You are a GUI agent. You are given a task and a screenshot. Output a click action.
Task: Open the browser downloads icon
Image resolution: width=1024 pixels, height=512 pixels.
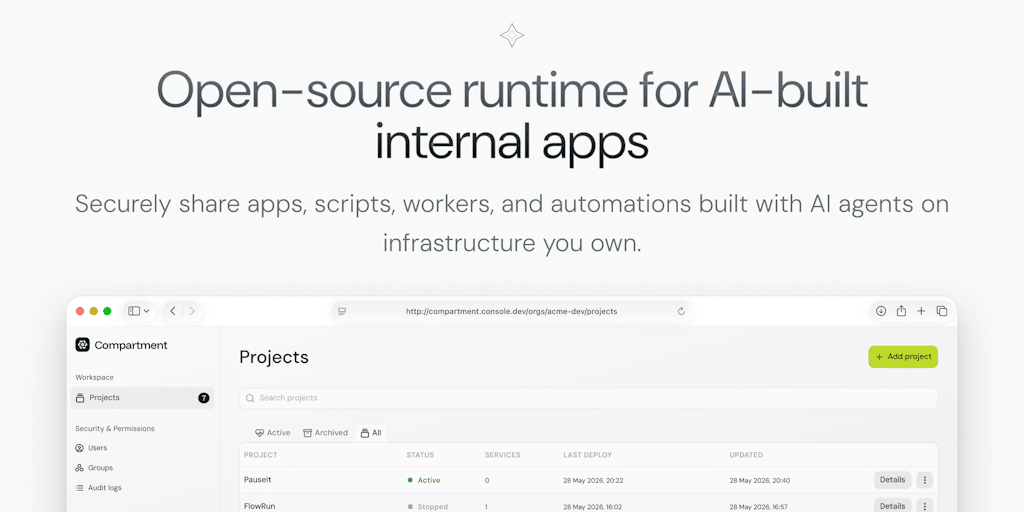point(881,312)
